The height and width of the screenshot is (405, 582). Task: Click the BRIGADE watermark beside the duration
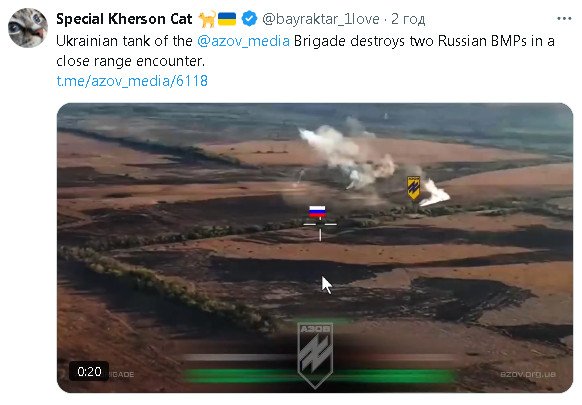(121, 375)
